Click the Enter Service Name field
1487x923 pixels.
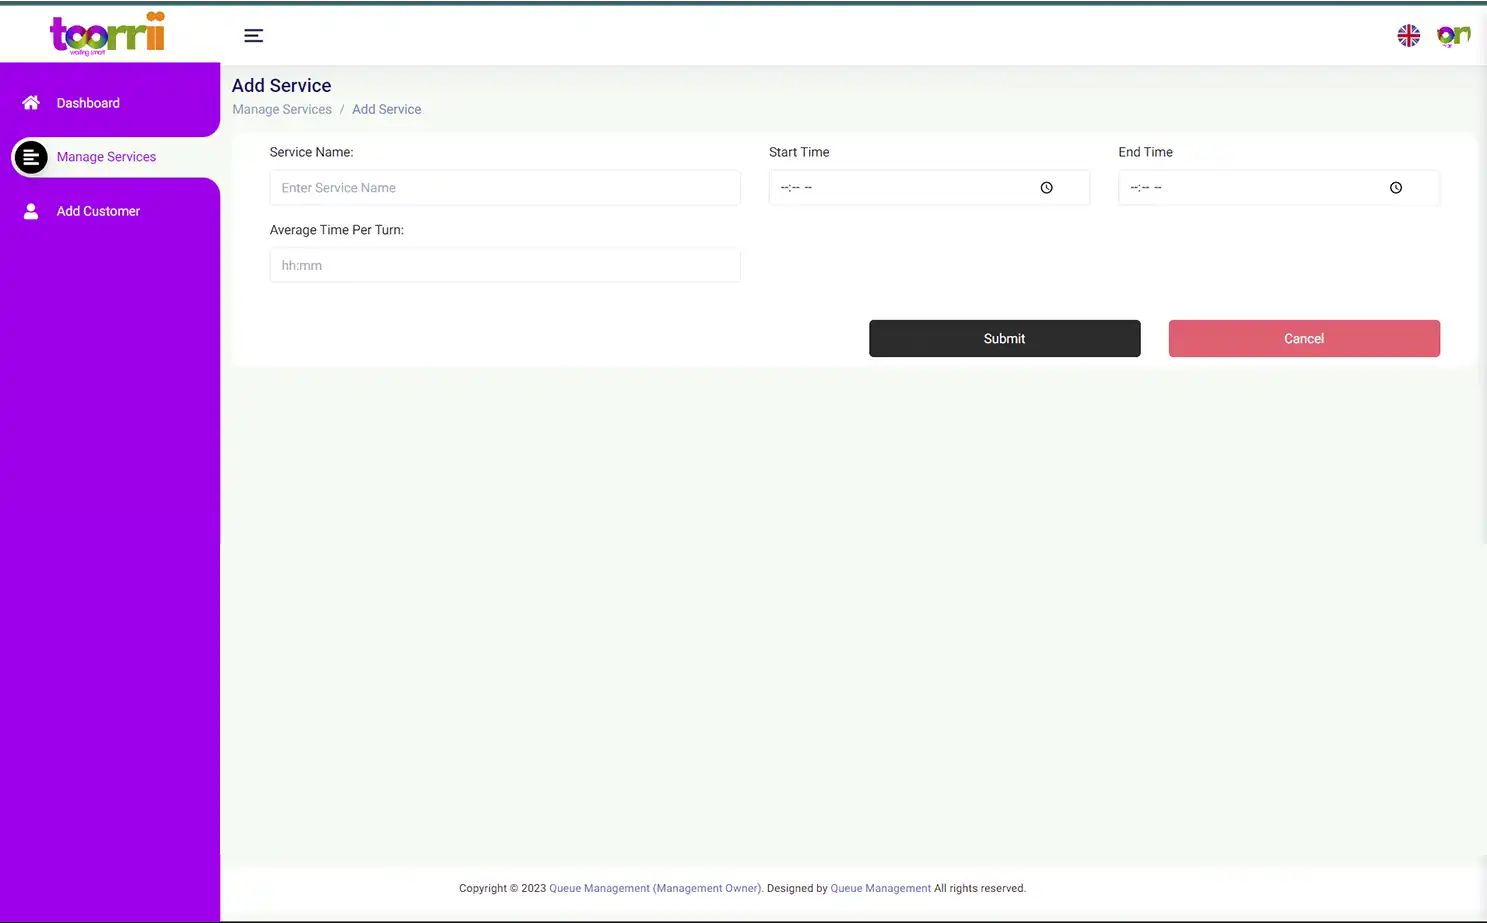point(504,187)
